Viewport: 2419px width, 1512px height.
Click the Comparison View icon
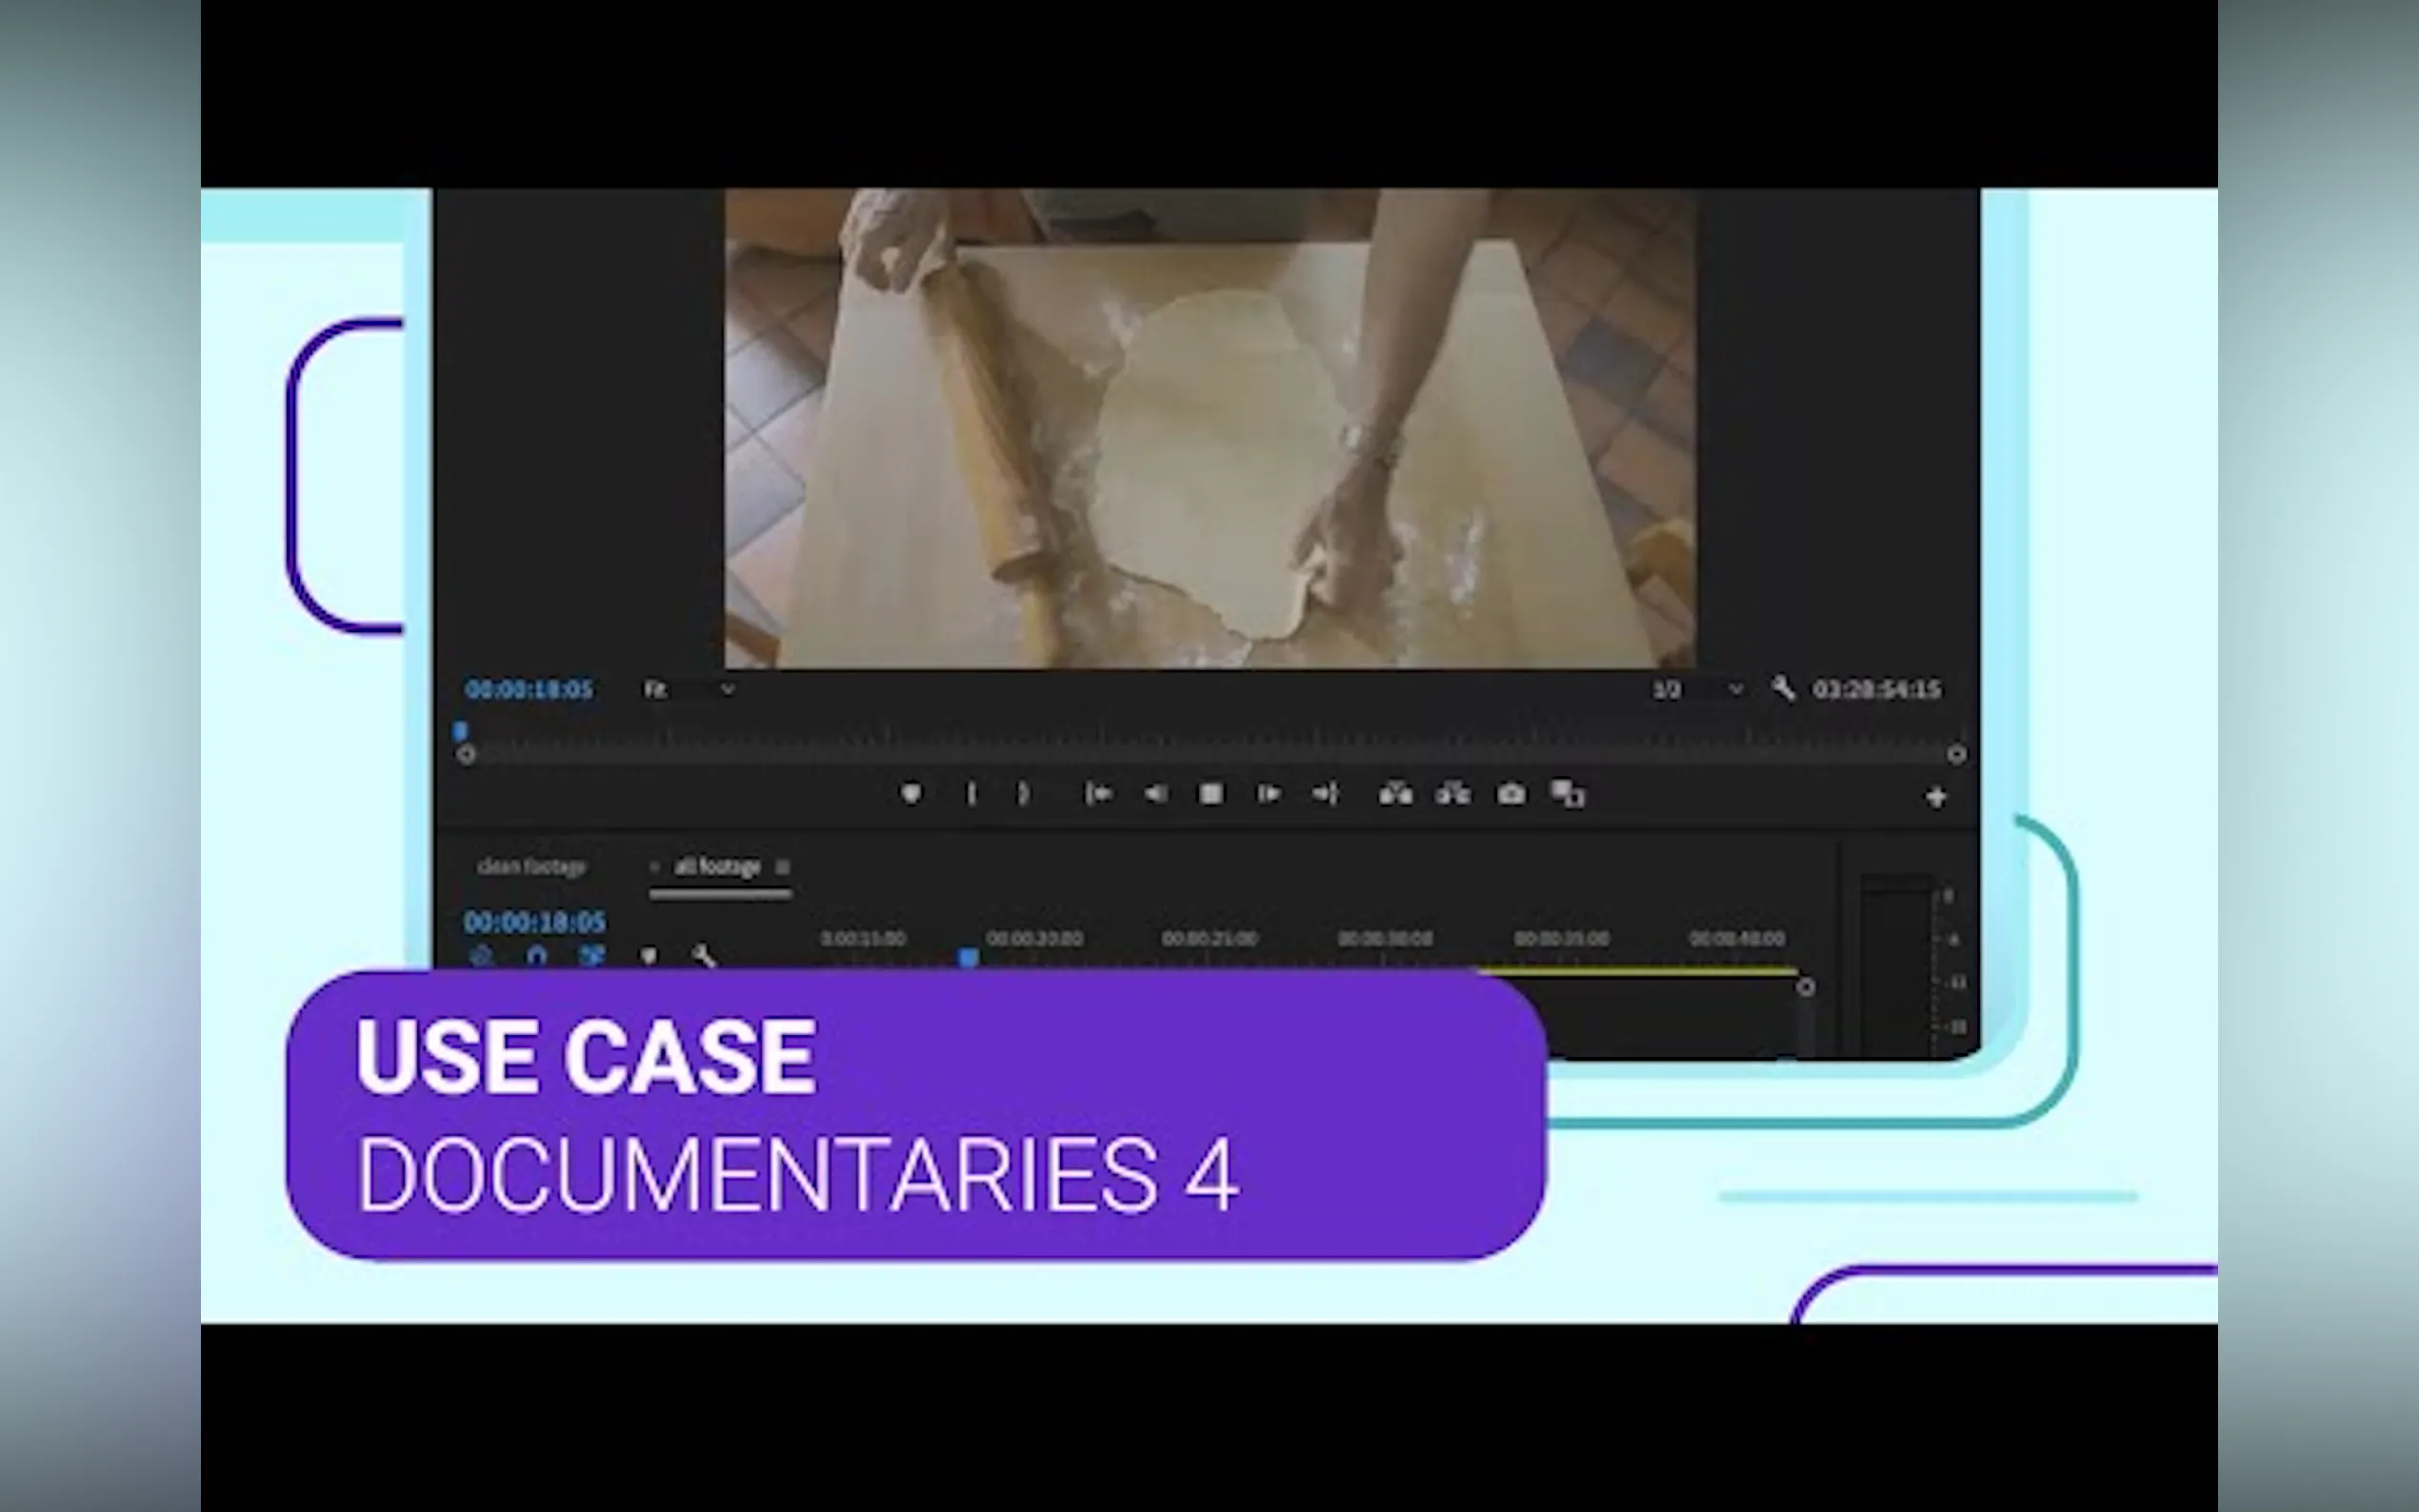click(x=1567, y=794)
